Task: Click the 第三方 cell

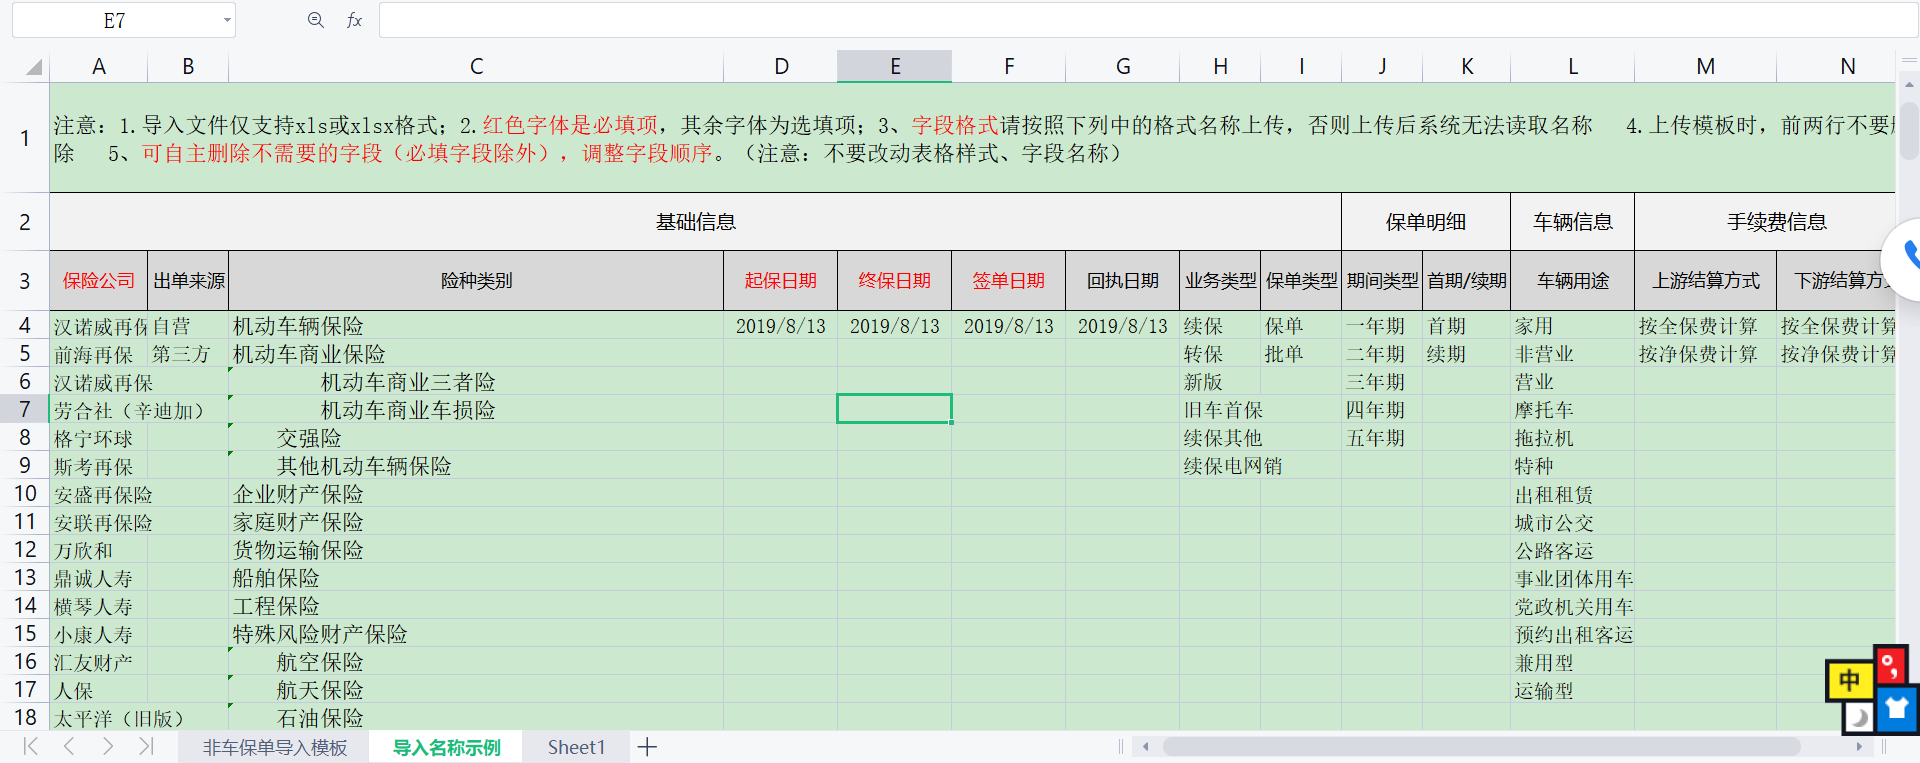Action: (188, 354)
